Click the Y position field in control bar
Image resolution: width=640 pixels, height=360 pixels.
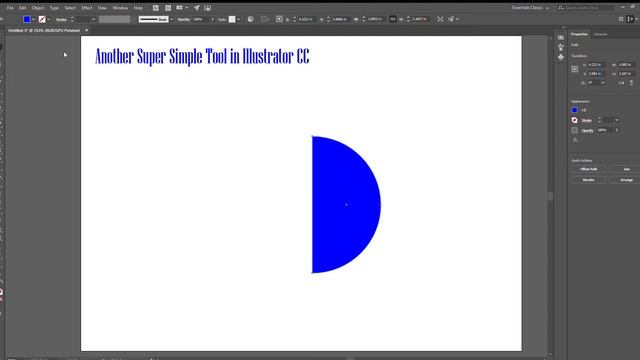point(340,19)
